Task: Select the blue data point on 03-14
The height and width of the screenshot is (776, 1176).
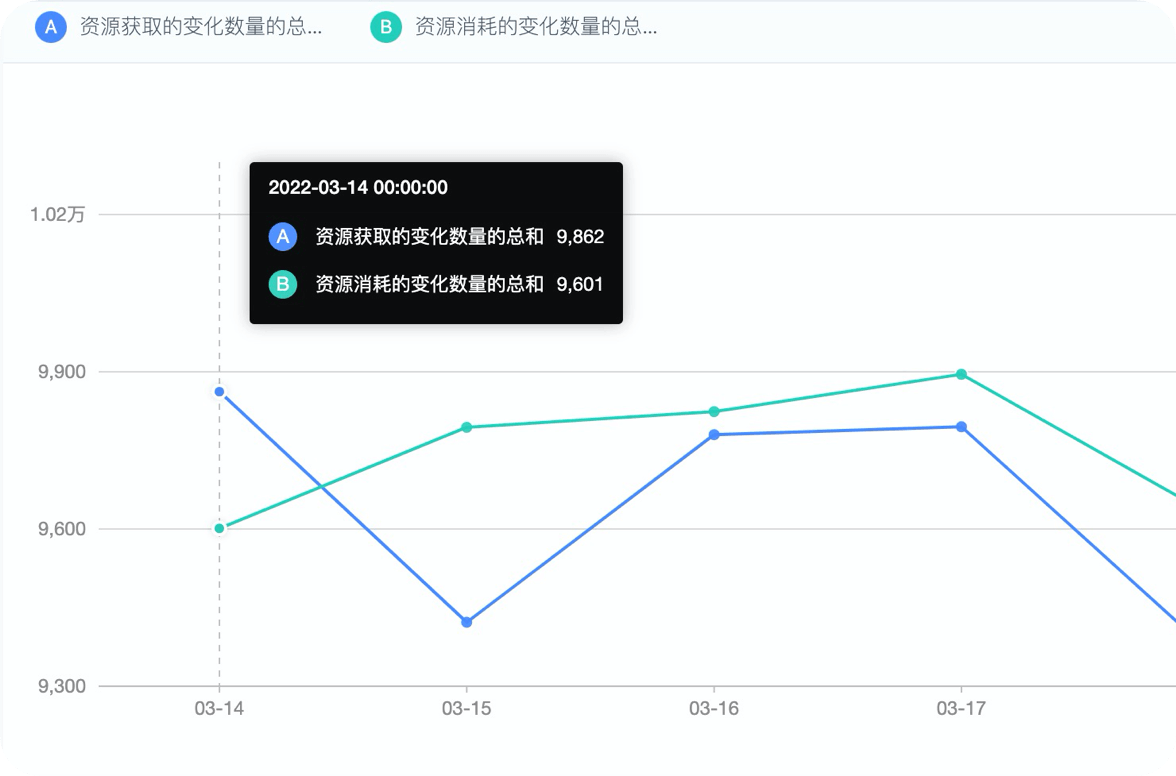Action: [219, 392]
